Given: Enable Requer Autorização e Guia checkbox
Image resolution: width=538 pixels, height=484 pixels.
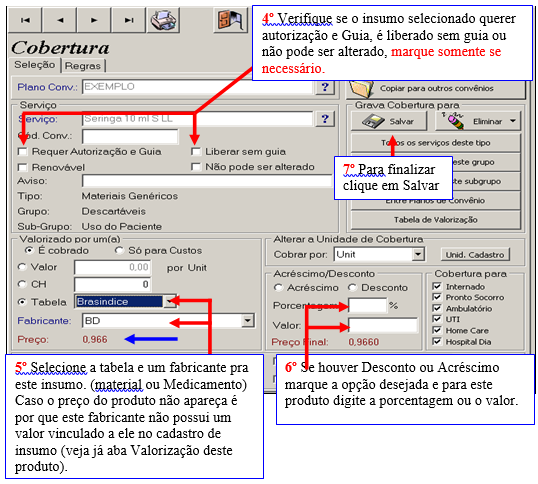Looking at the screenshot, I should (x=23, y=152).
